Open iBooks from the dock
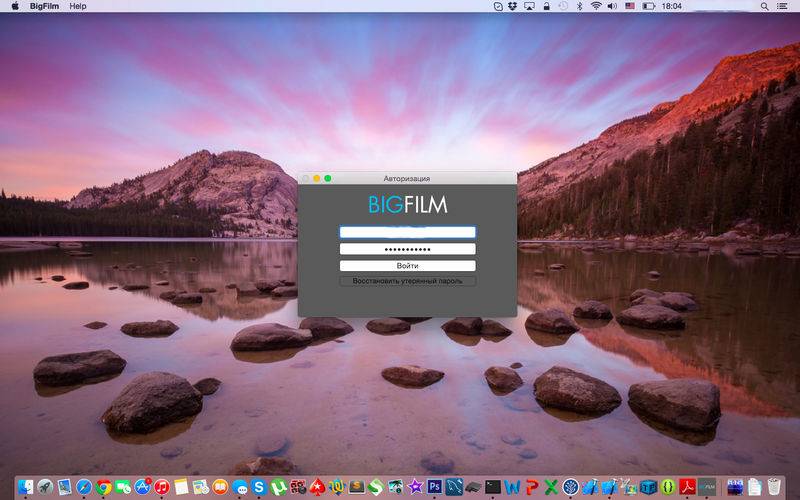 [x=220, y=487]
